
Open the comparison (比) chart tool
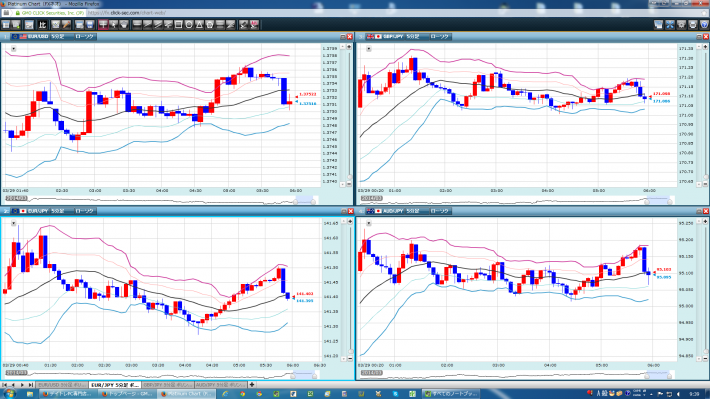point(43,24)
